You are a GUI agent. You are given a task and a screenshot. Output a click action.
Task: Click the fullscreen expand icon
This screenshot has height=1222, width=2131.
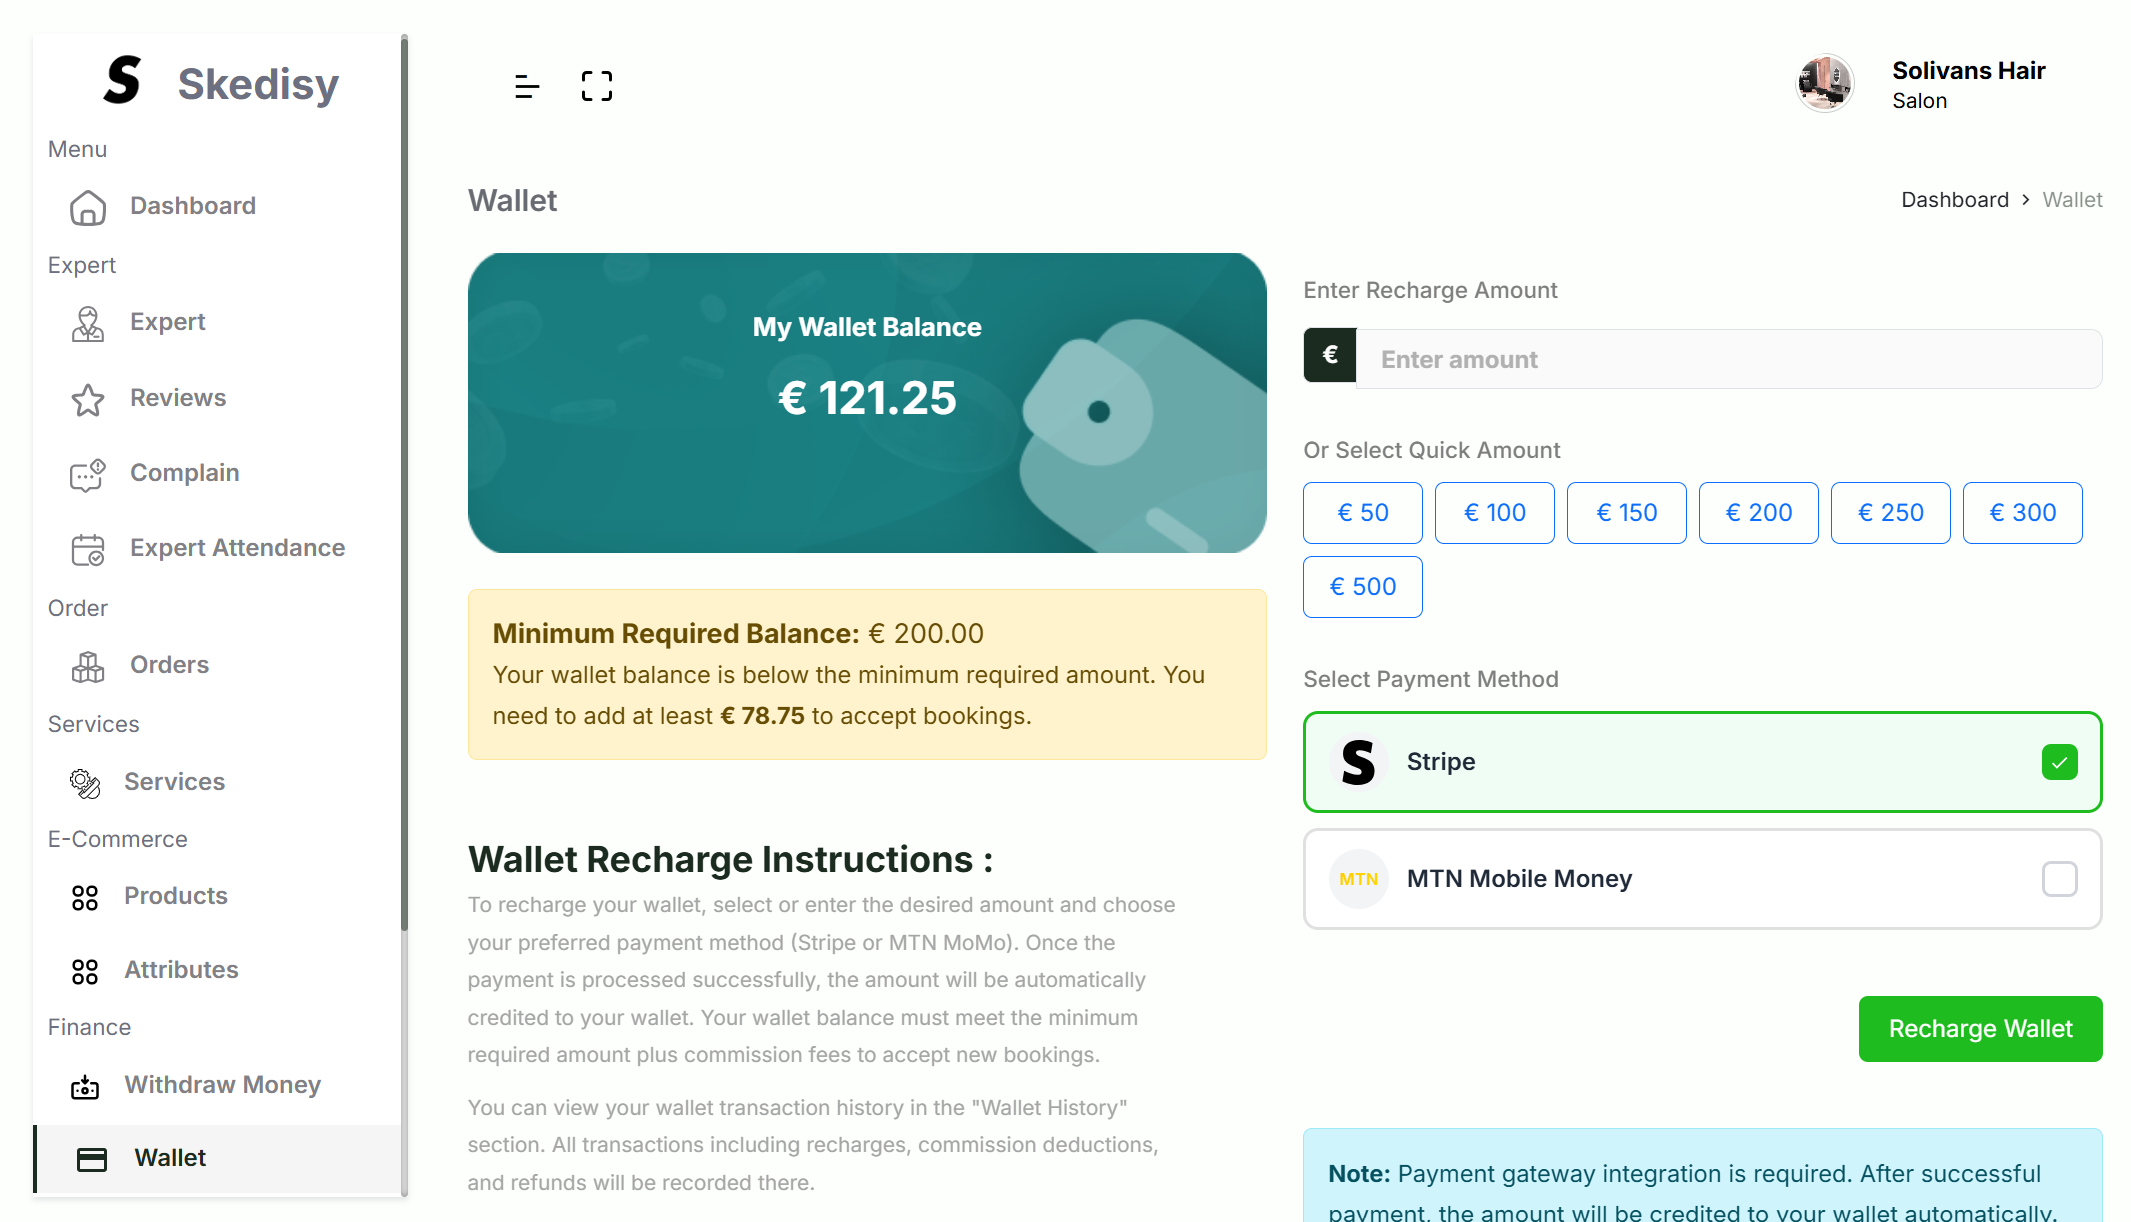(596, 86)
